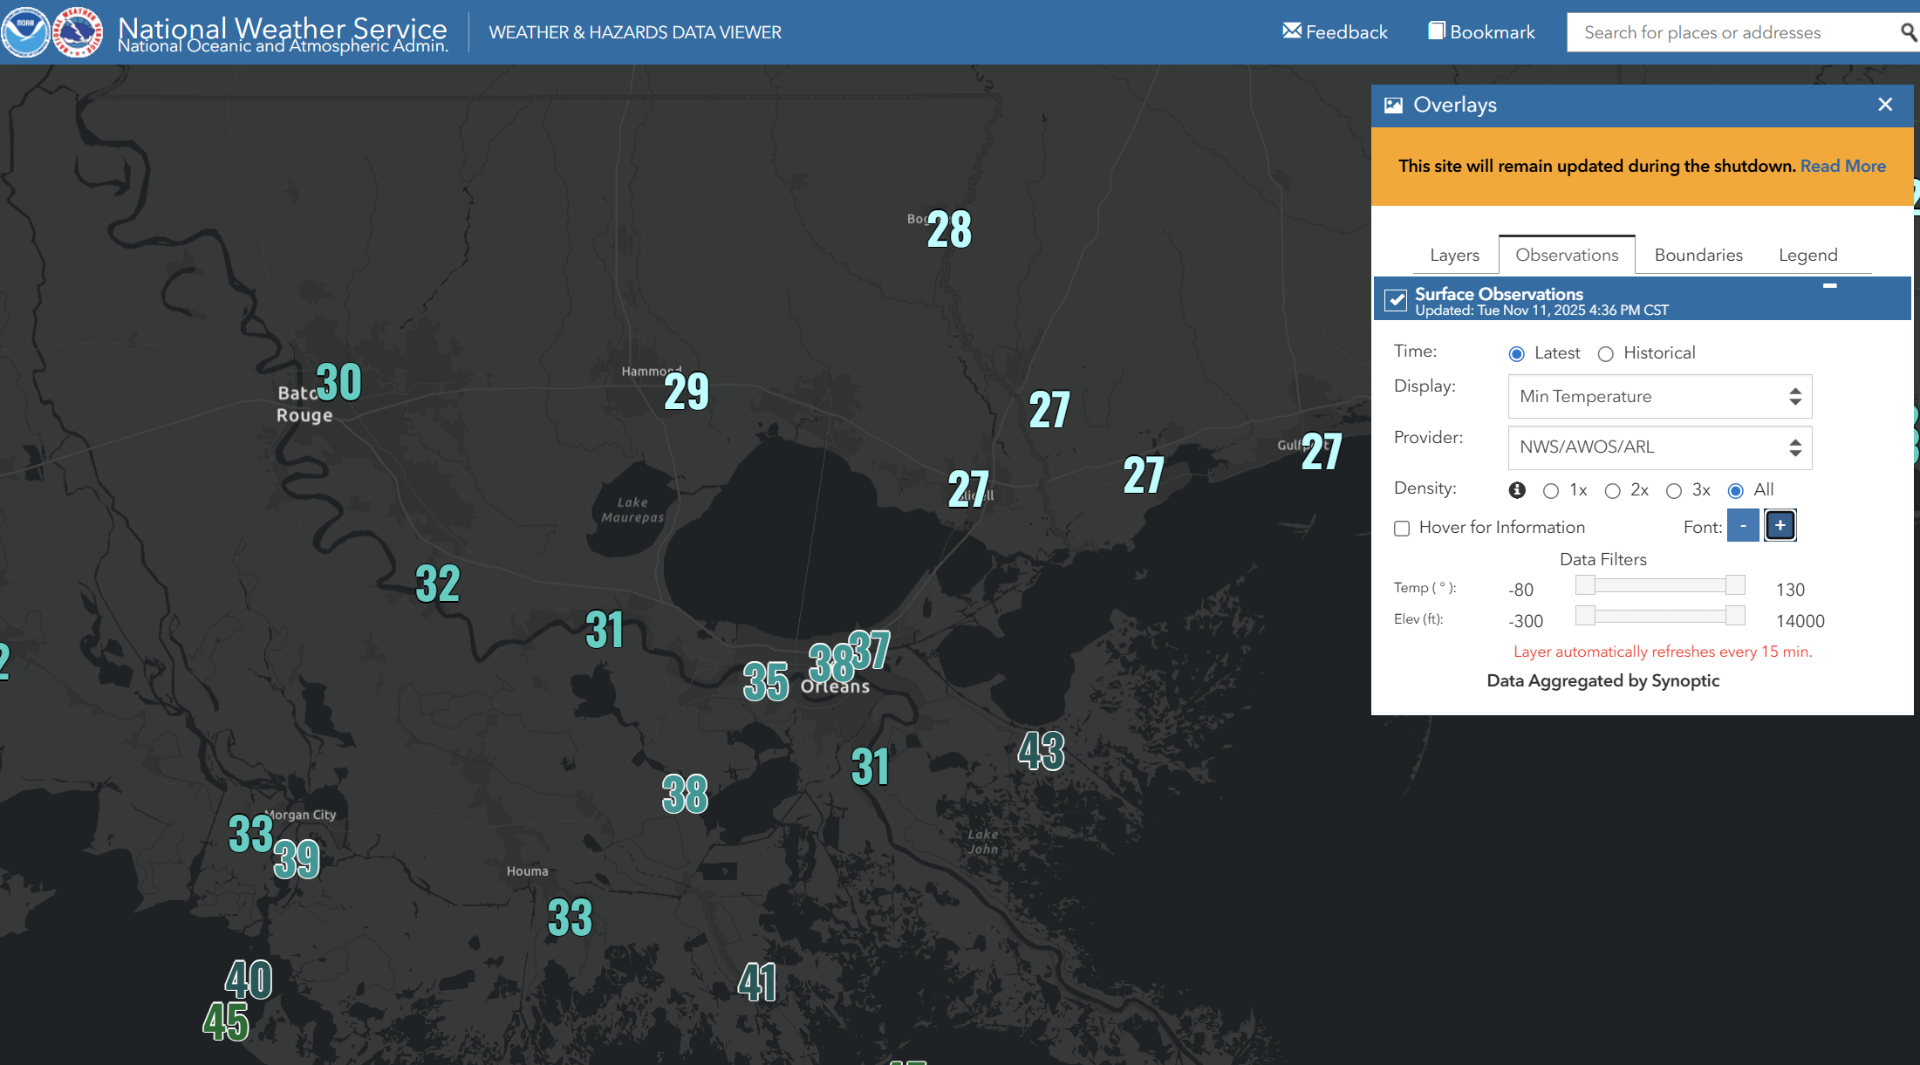
Task: Uncheck the Surface Observations checkbox
Action: [1396, 300]
